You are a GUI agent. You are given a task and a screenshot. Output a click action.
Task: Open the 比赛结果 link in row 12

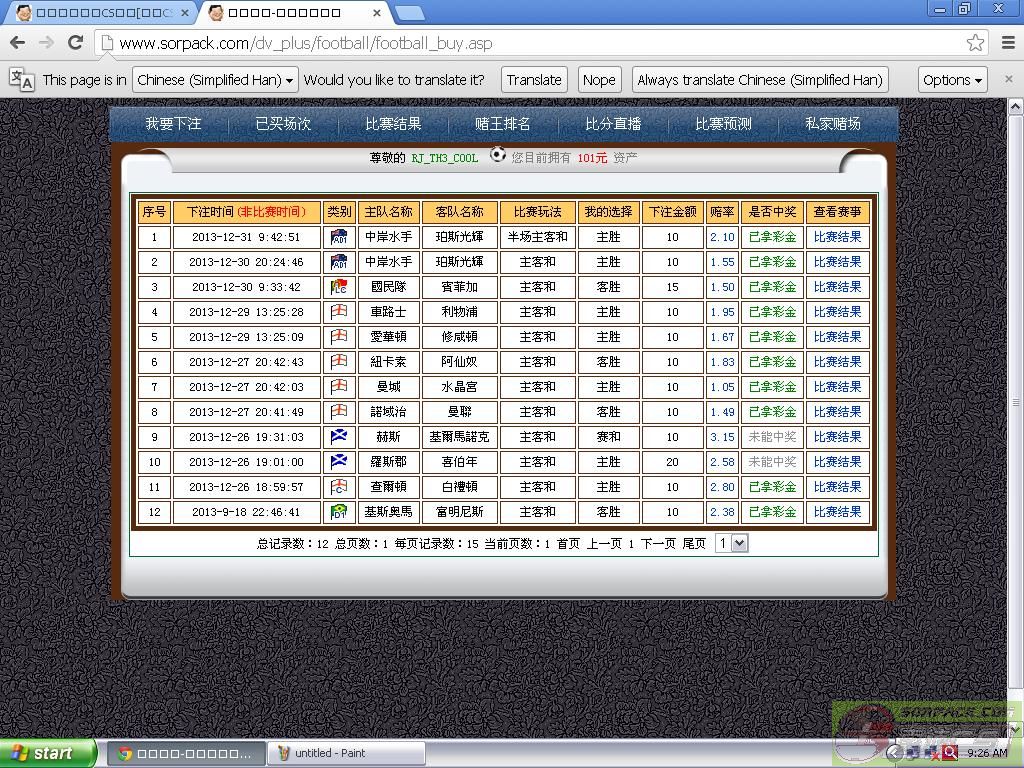pos(837,512)
